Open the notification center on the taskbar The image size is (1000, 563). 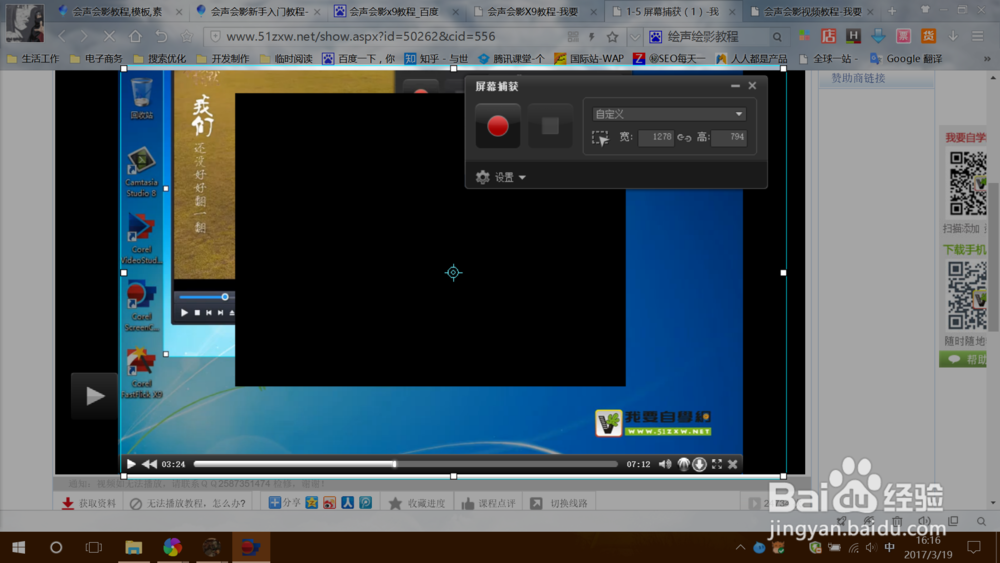pyautogui.click(x=974, y=547)
